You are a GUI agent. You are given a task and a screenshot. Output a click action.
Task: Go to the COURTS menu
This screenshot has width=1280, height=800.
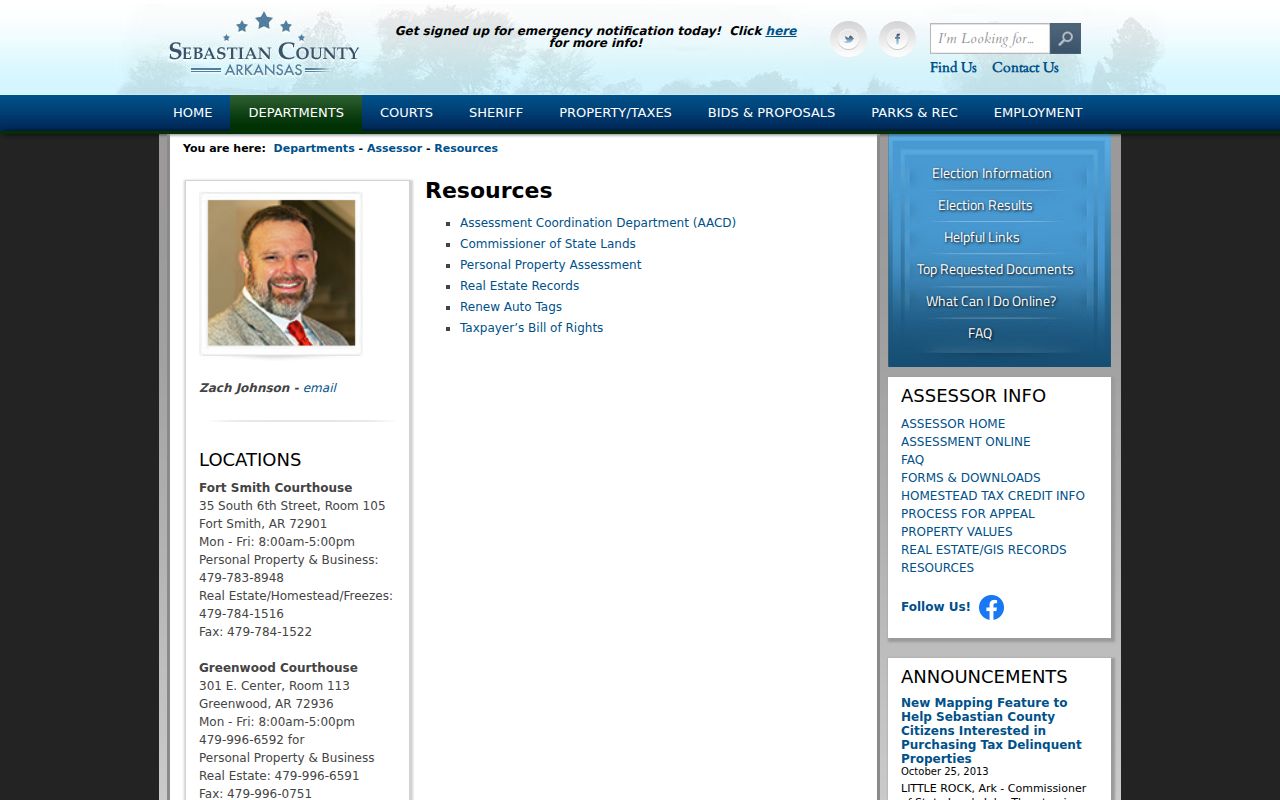pos(406,113)
